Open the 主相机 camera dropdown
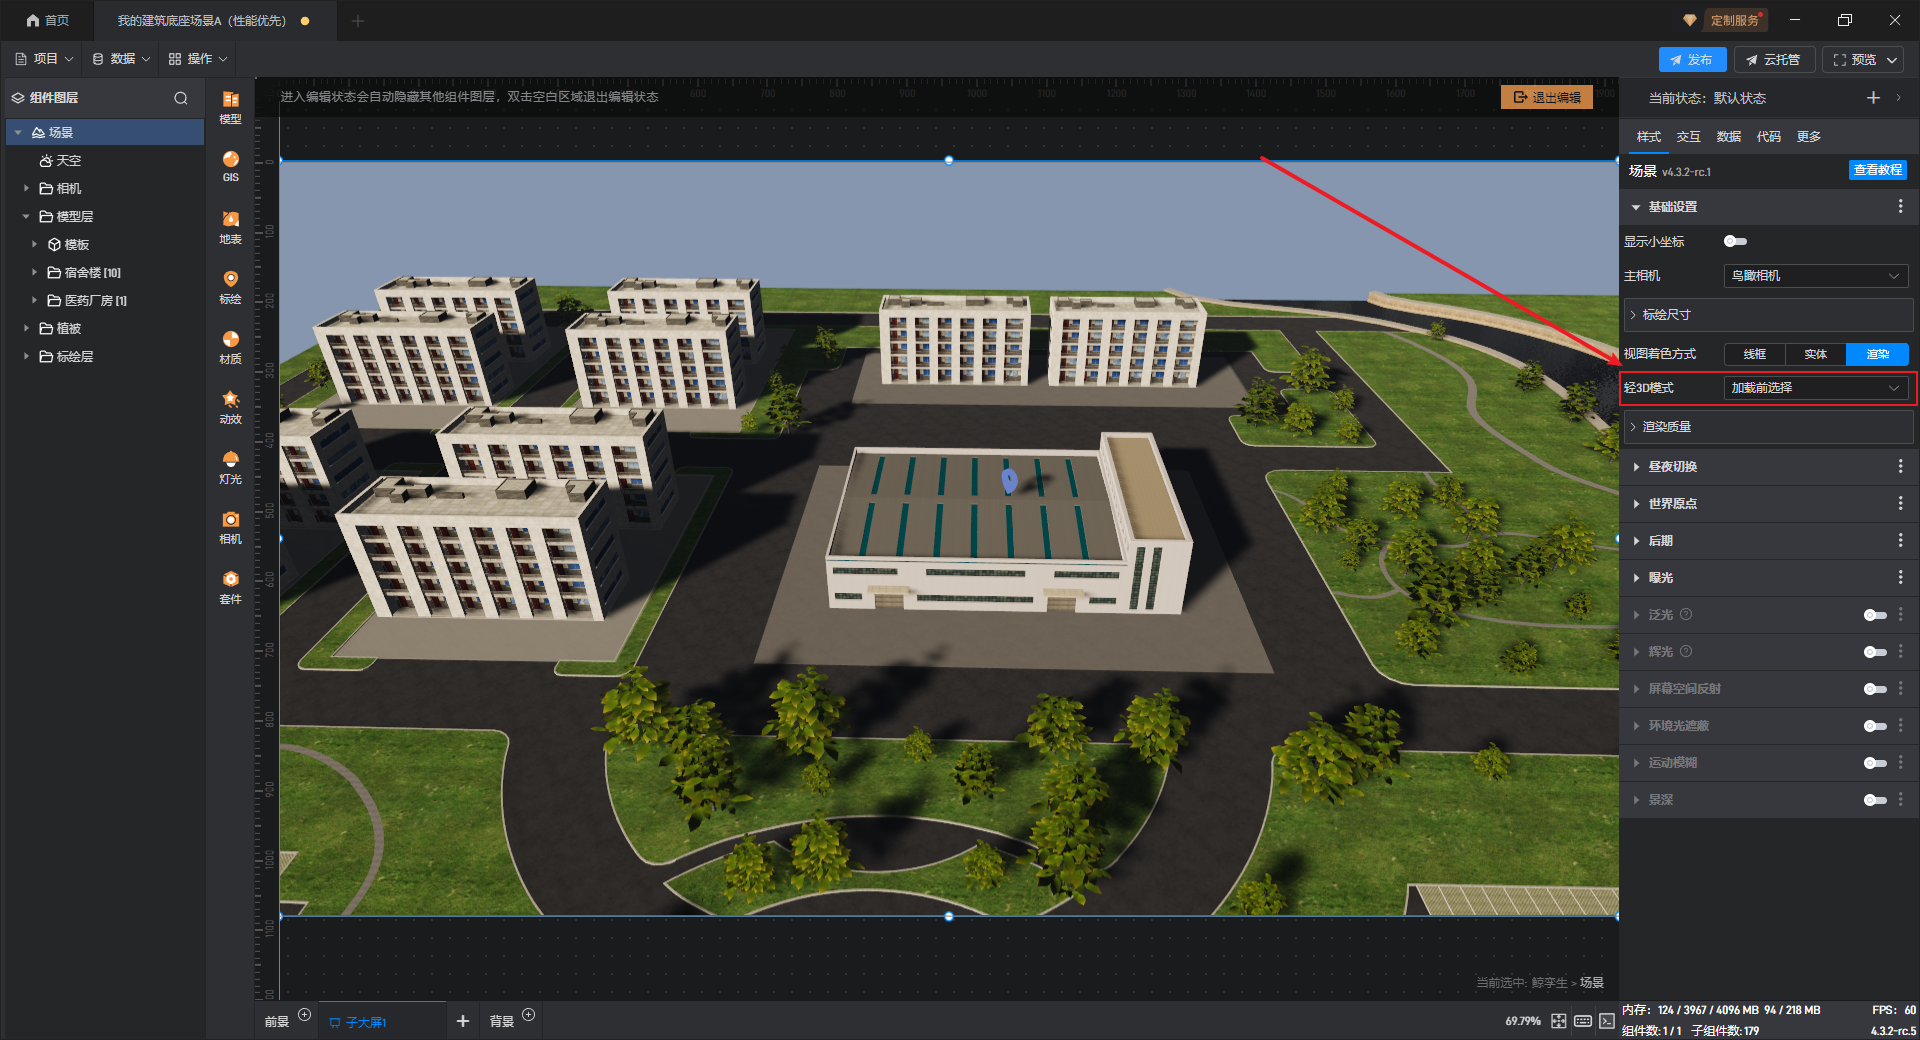 pos(1815,276)
